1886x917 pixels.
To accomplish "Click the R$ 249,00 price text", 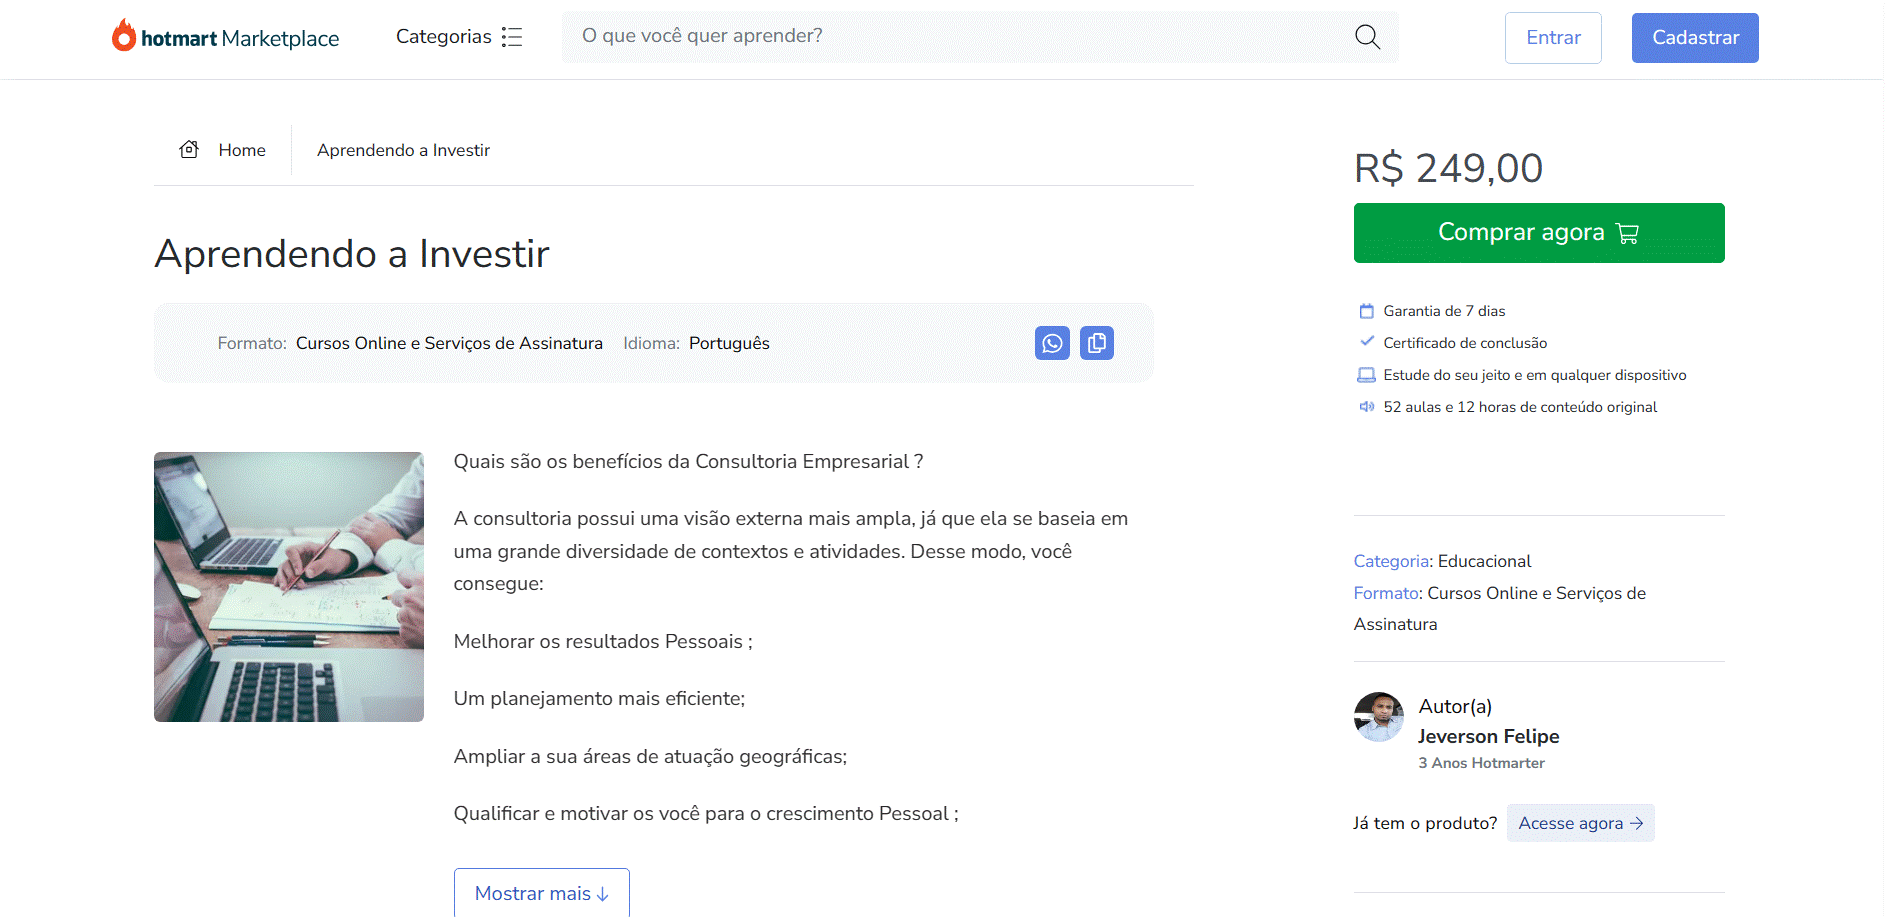I will click(x=1448, y=168).
